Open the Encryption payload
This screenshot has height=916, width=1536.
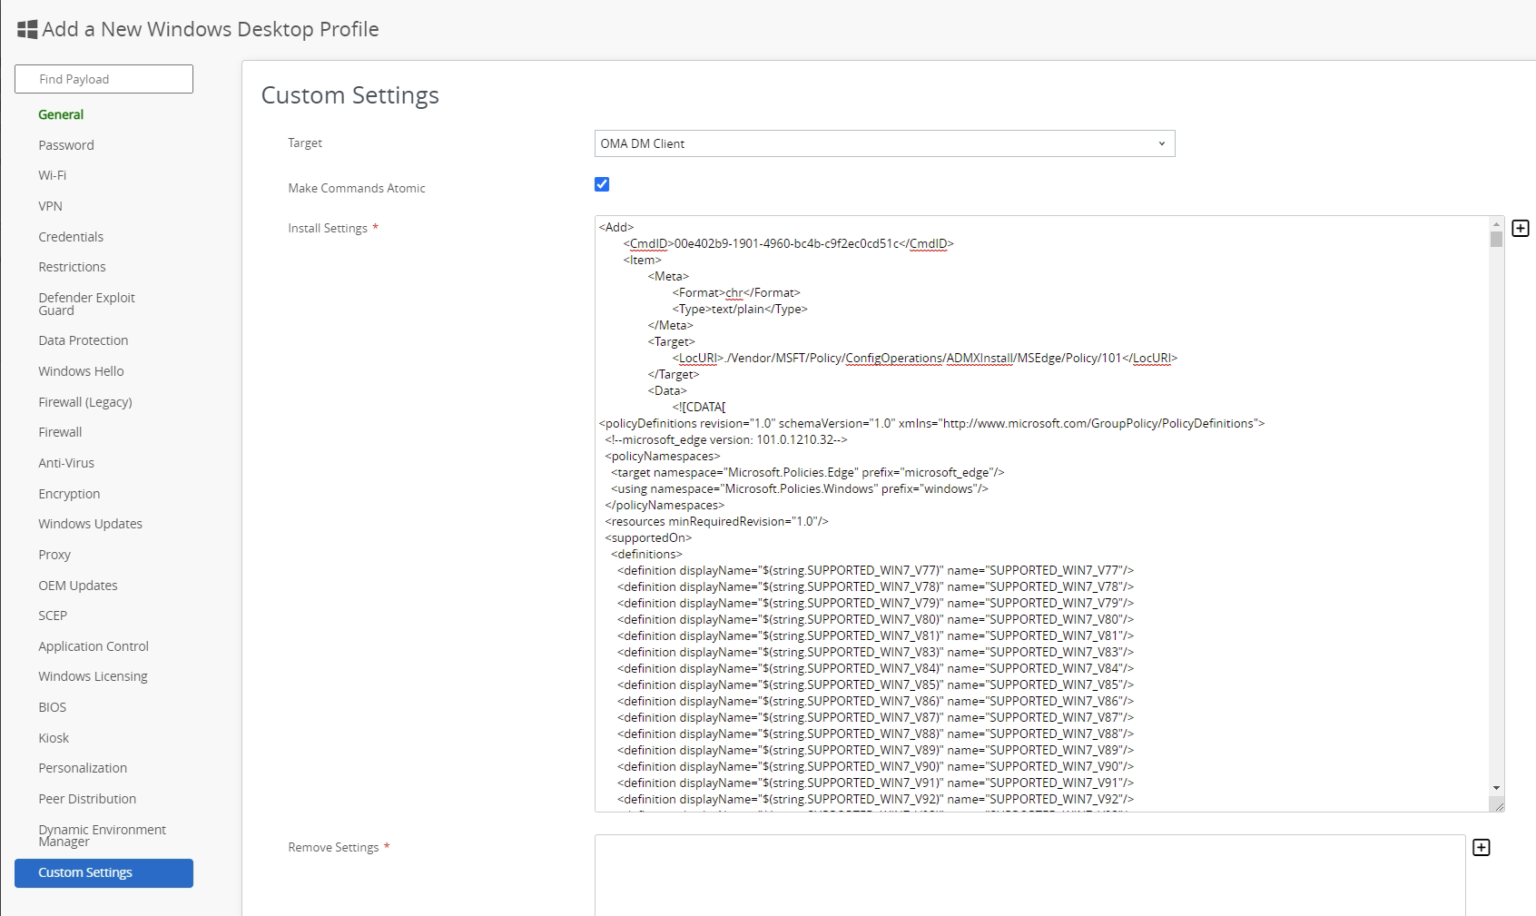click(68, 493)
